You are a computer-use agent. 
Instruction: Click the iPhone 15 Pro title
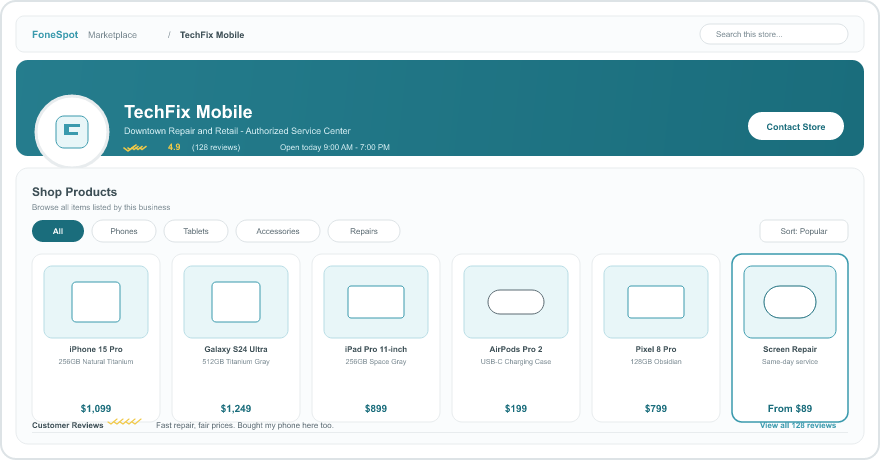click(96, 349)
